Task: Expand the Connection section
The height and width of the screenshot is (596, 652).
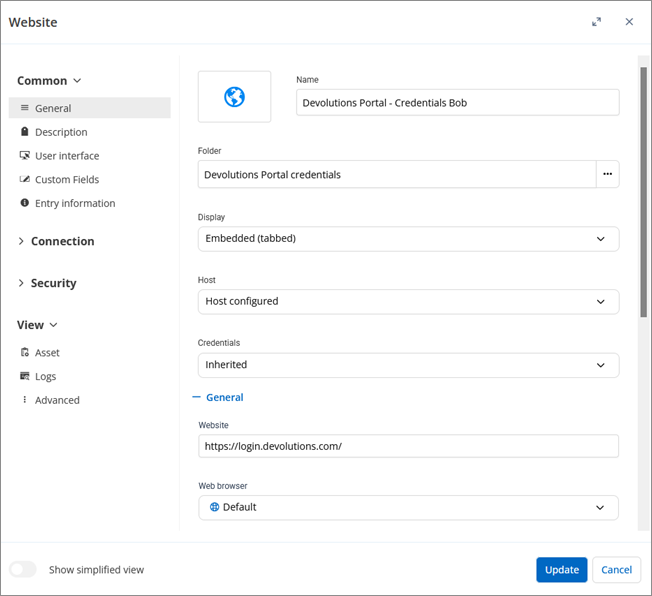Action: tap(56, 241)
